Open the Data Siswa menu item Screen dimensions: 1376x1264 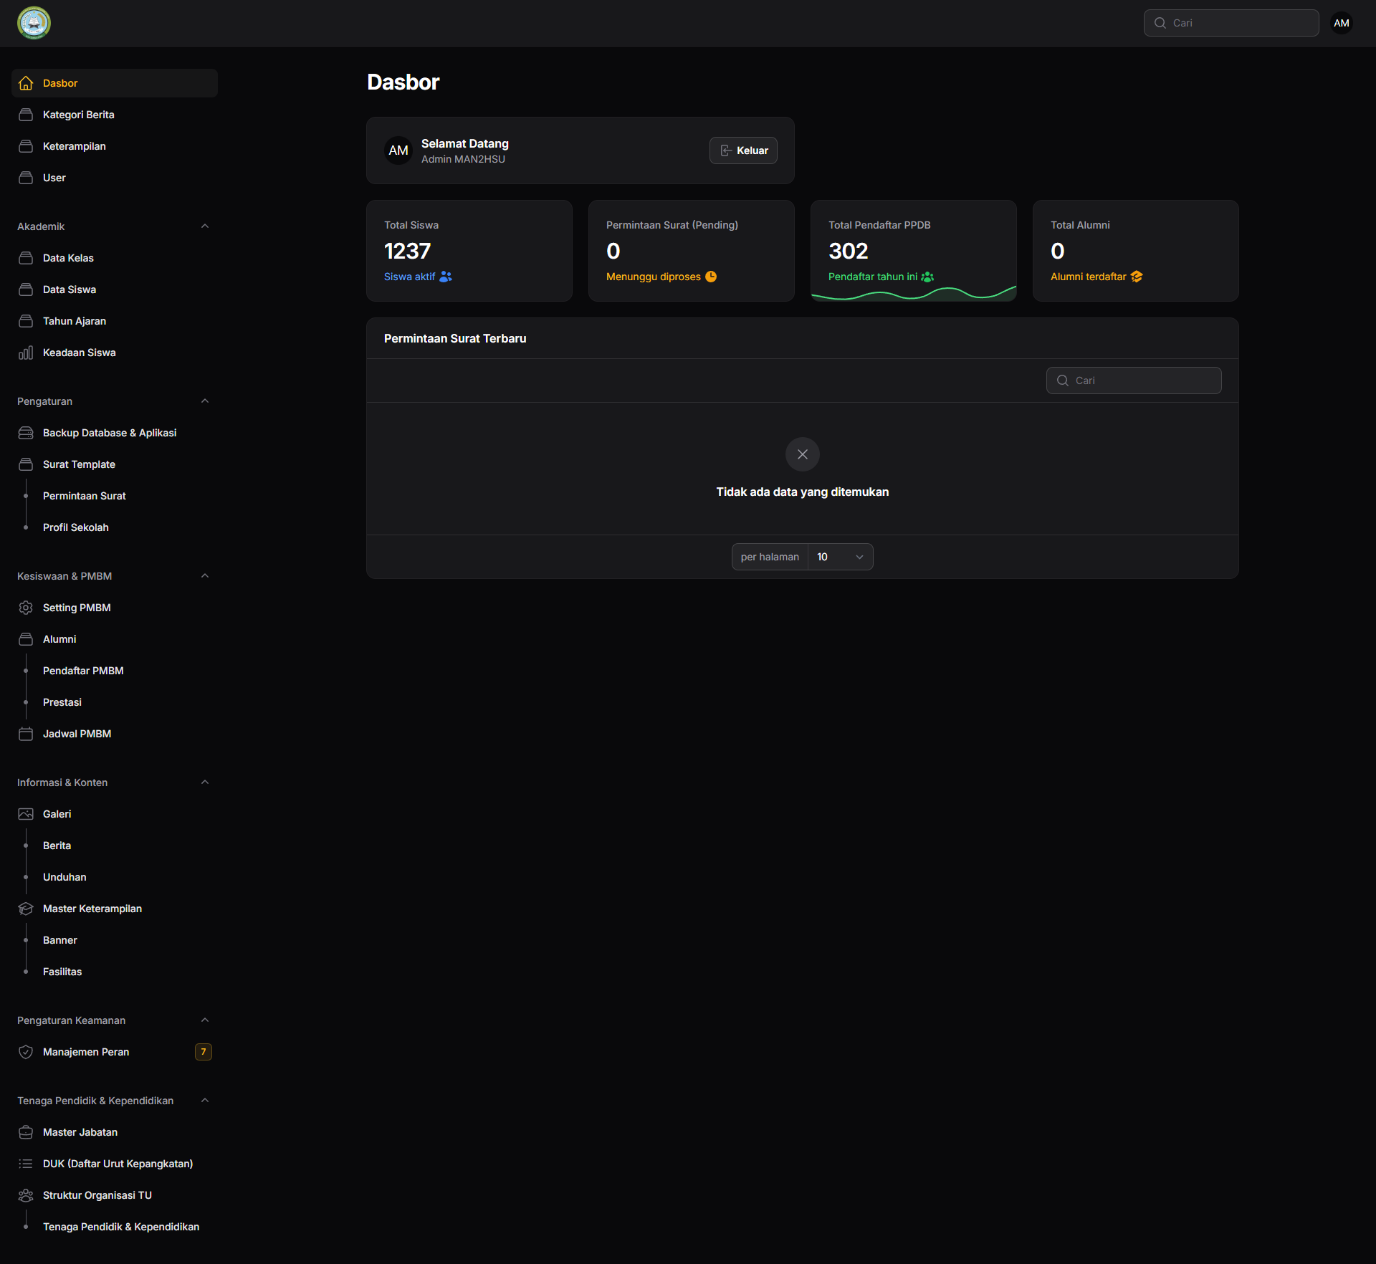pos(114,290)
